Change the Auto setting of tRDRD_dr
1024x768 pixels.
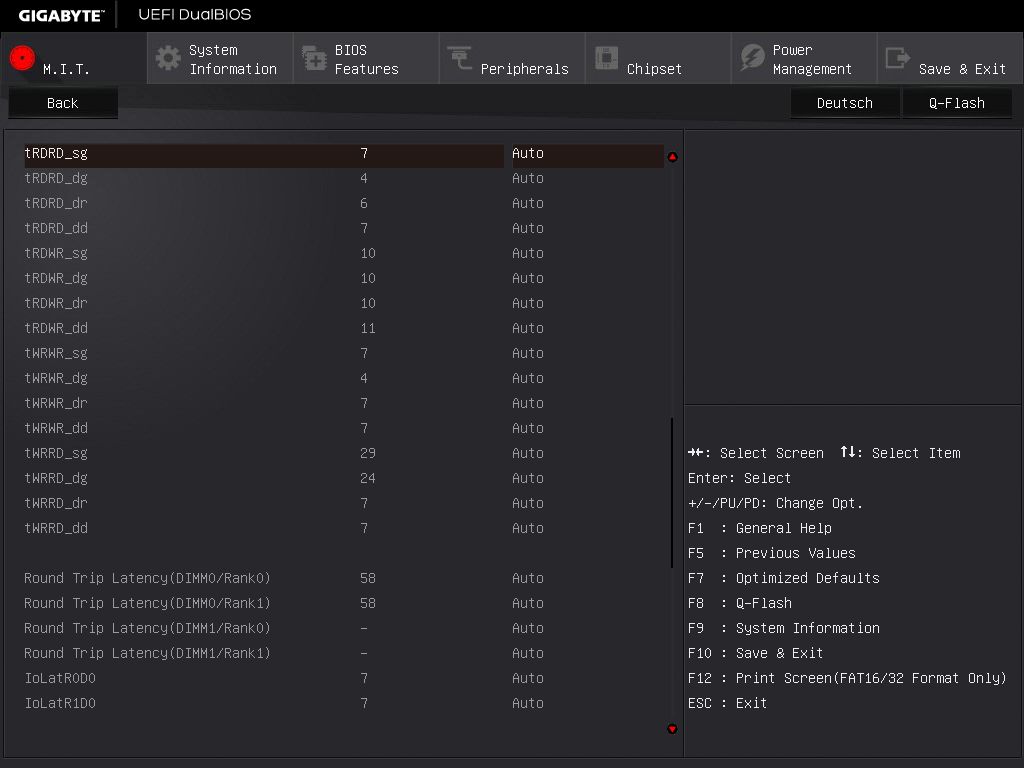point(528,203)
